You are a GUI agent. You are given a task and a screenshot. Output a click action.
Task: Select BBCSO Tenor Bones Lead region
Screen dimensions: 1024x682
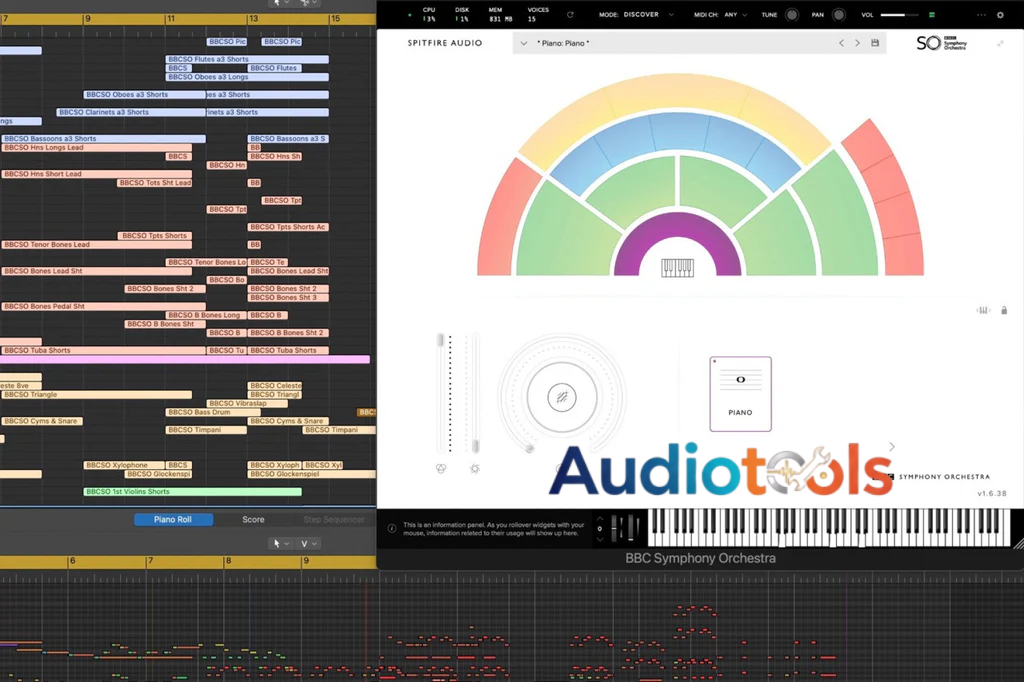coord(97,244)
